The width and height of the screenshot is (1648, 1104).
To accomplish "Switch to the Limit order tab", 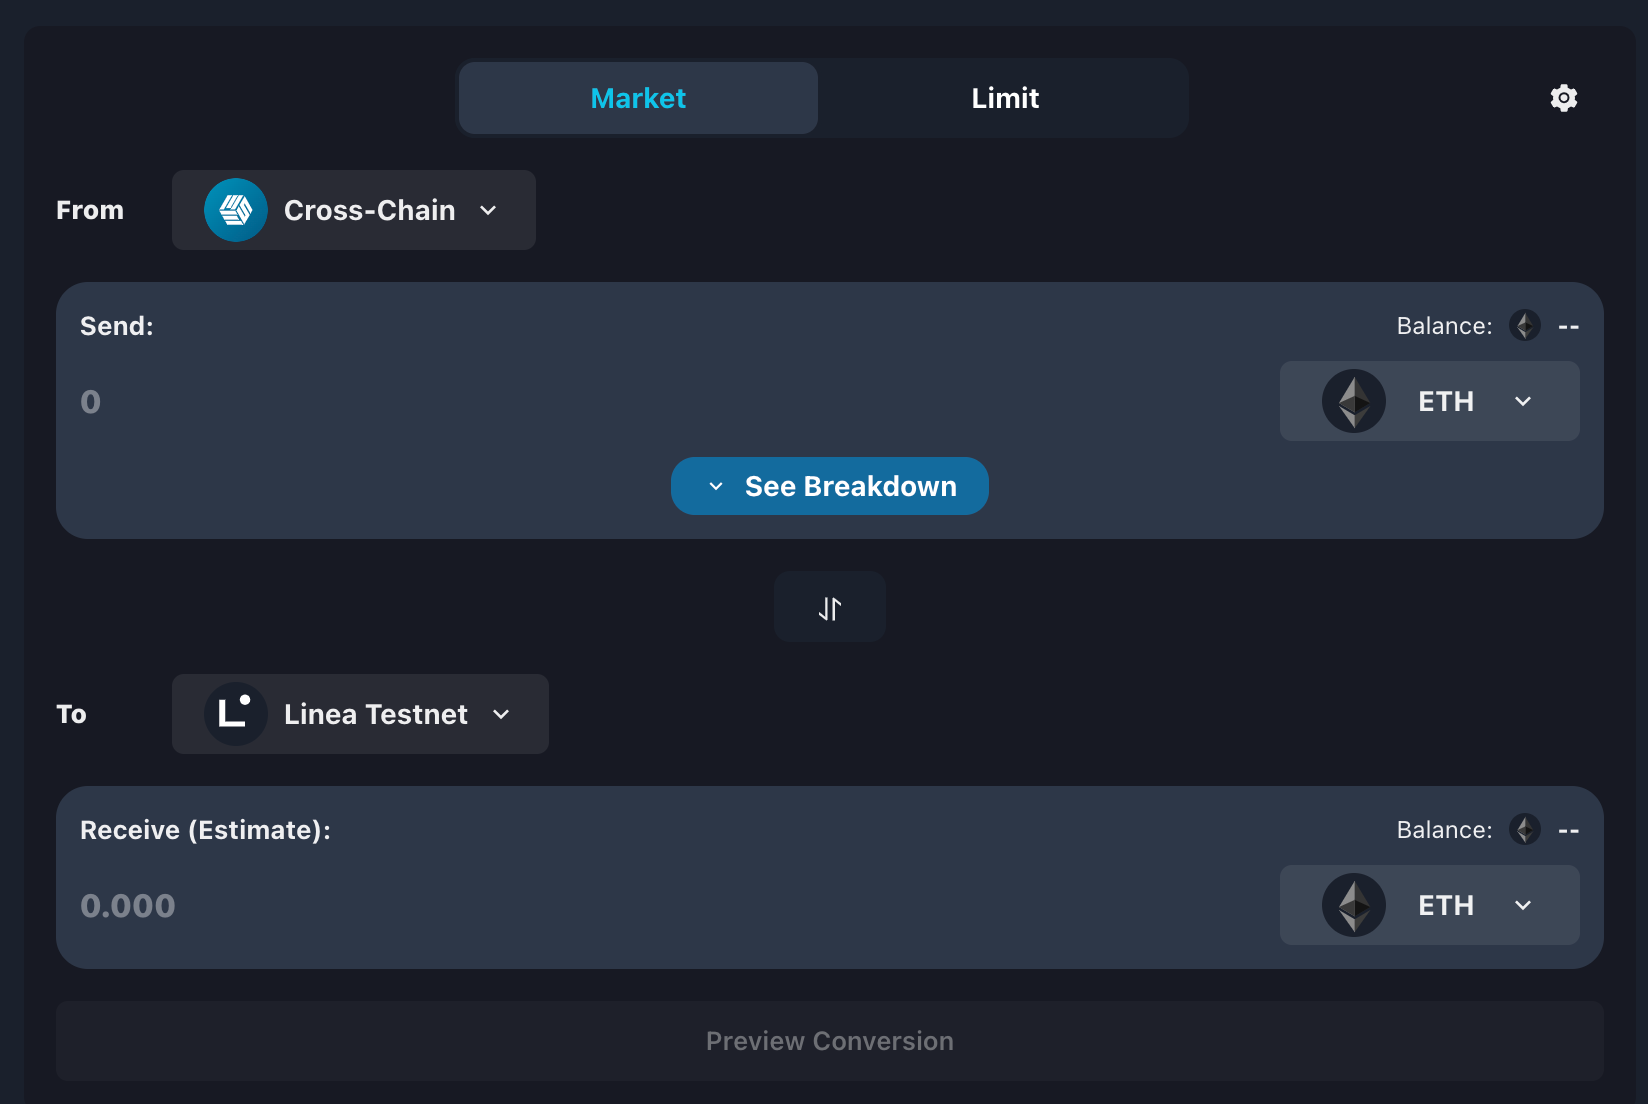I will [x=1005, y=98].
